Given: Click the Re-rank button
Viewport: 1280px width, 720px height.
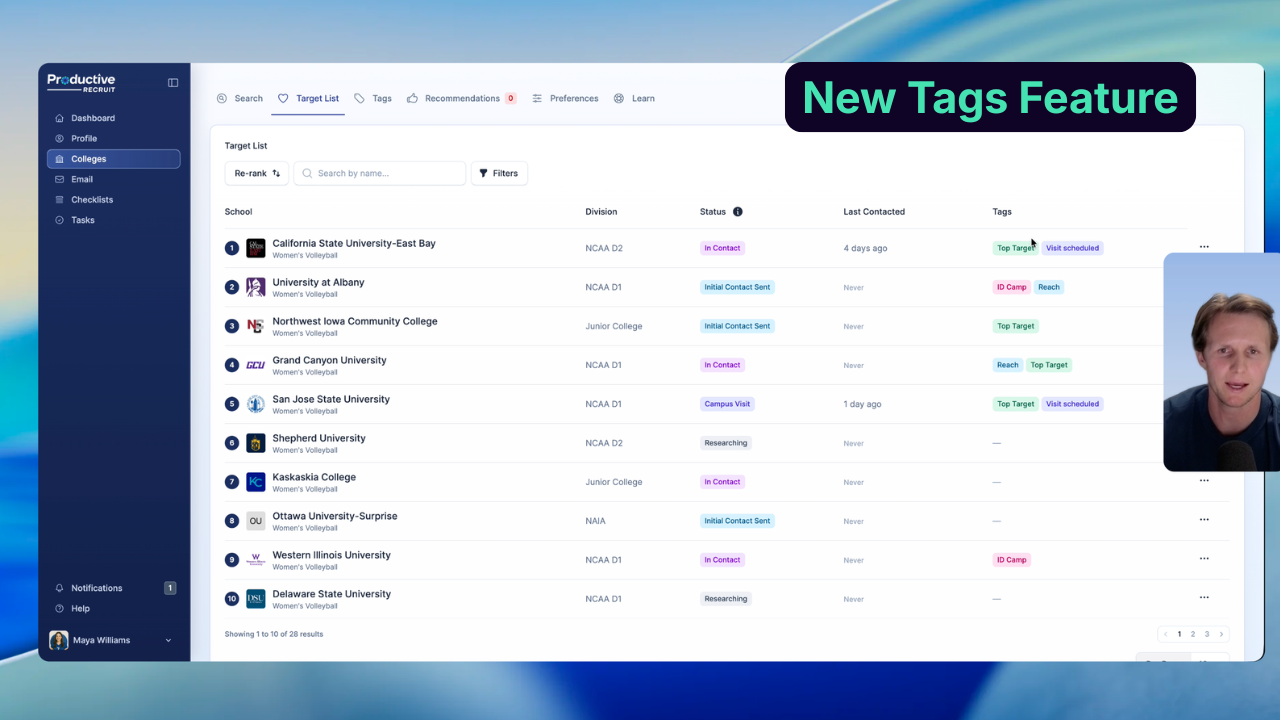Looking at the screenshot, I should pyautogui.click(x=257, y=173).
